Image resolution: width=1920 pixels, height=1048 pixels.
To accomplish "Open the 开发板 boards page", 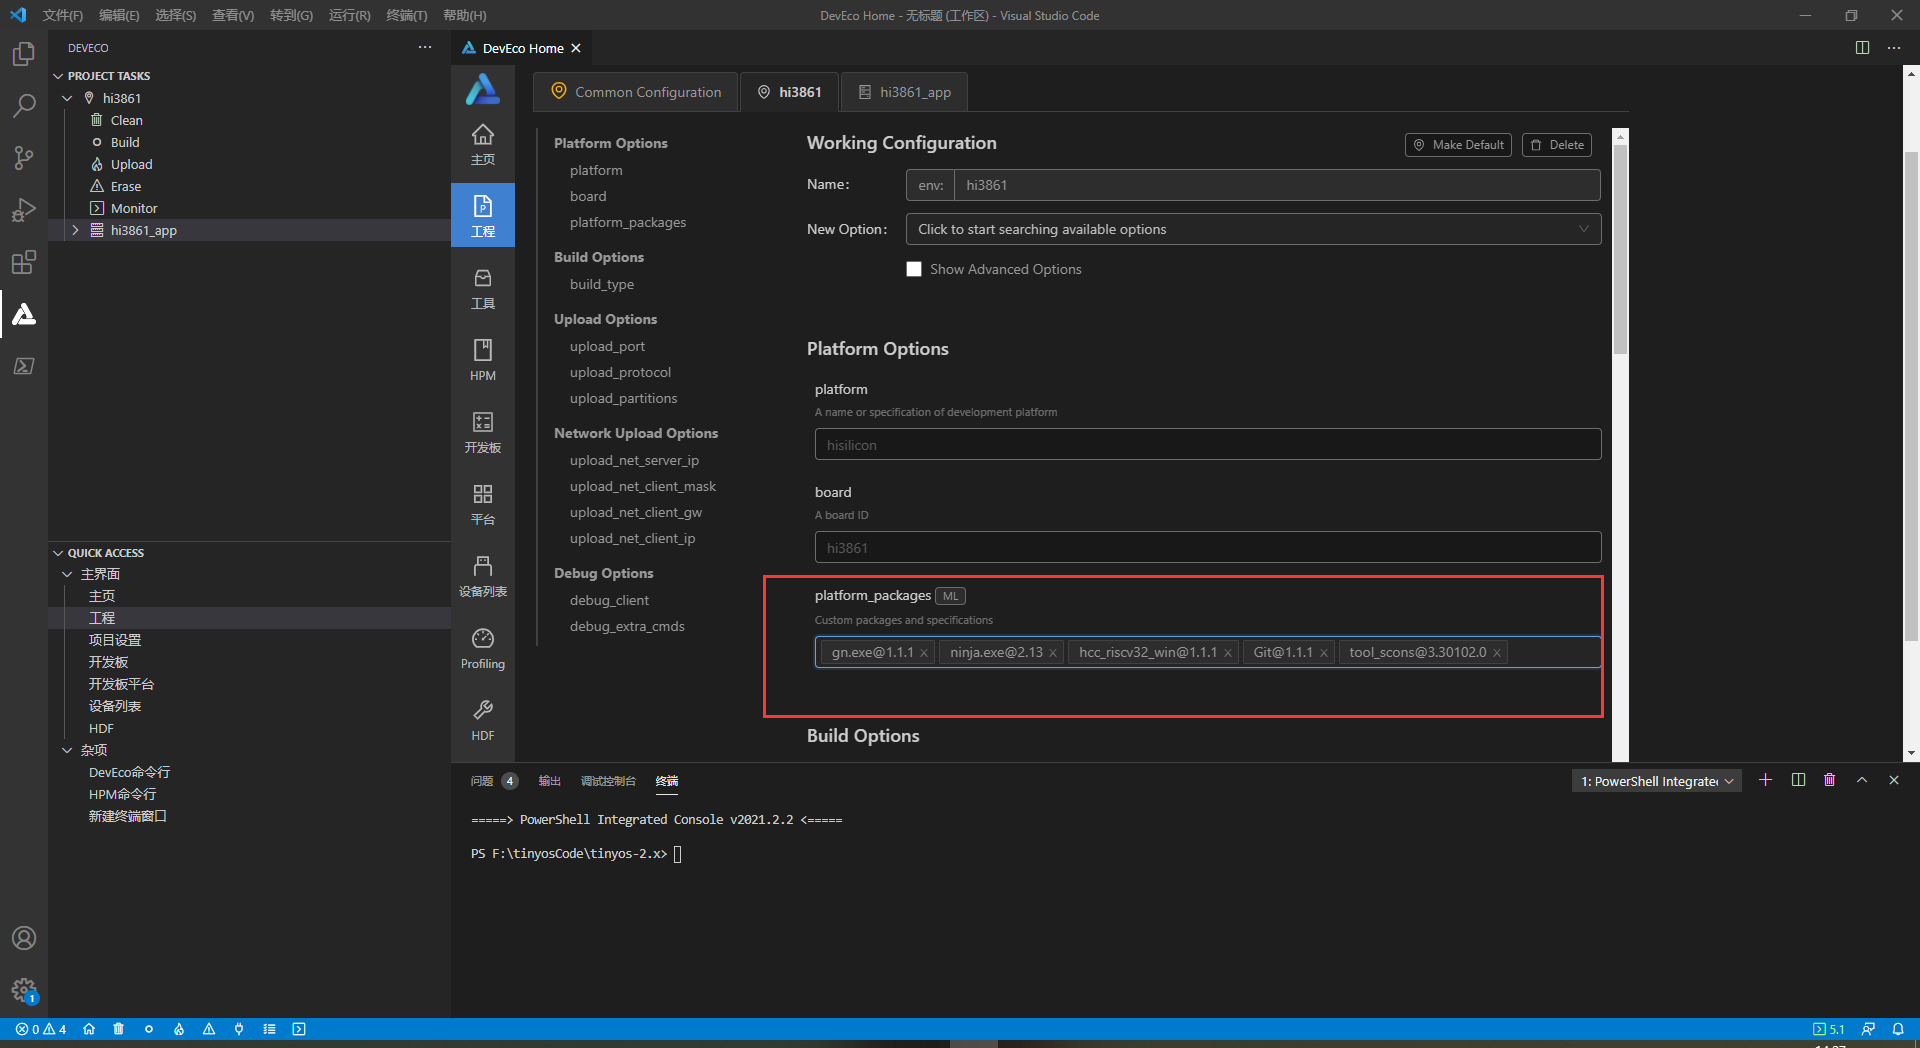I will coord(483,432).
